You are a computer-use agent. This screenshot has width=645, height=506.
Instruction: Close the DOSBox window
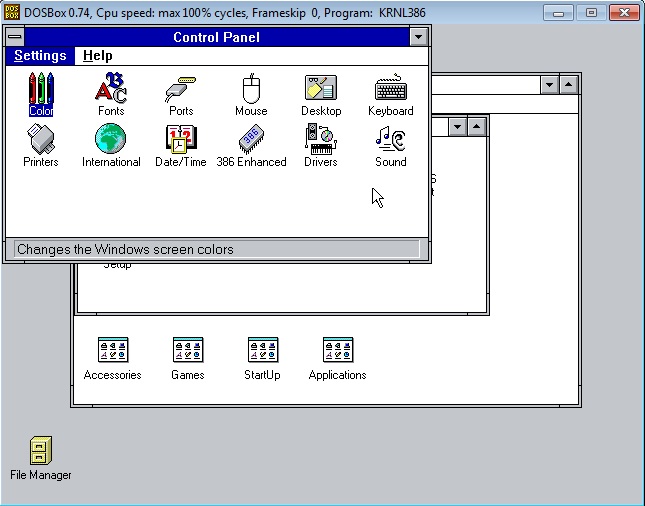pos(624,13)
